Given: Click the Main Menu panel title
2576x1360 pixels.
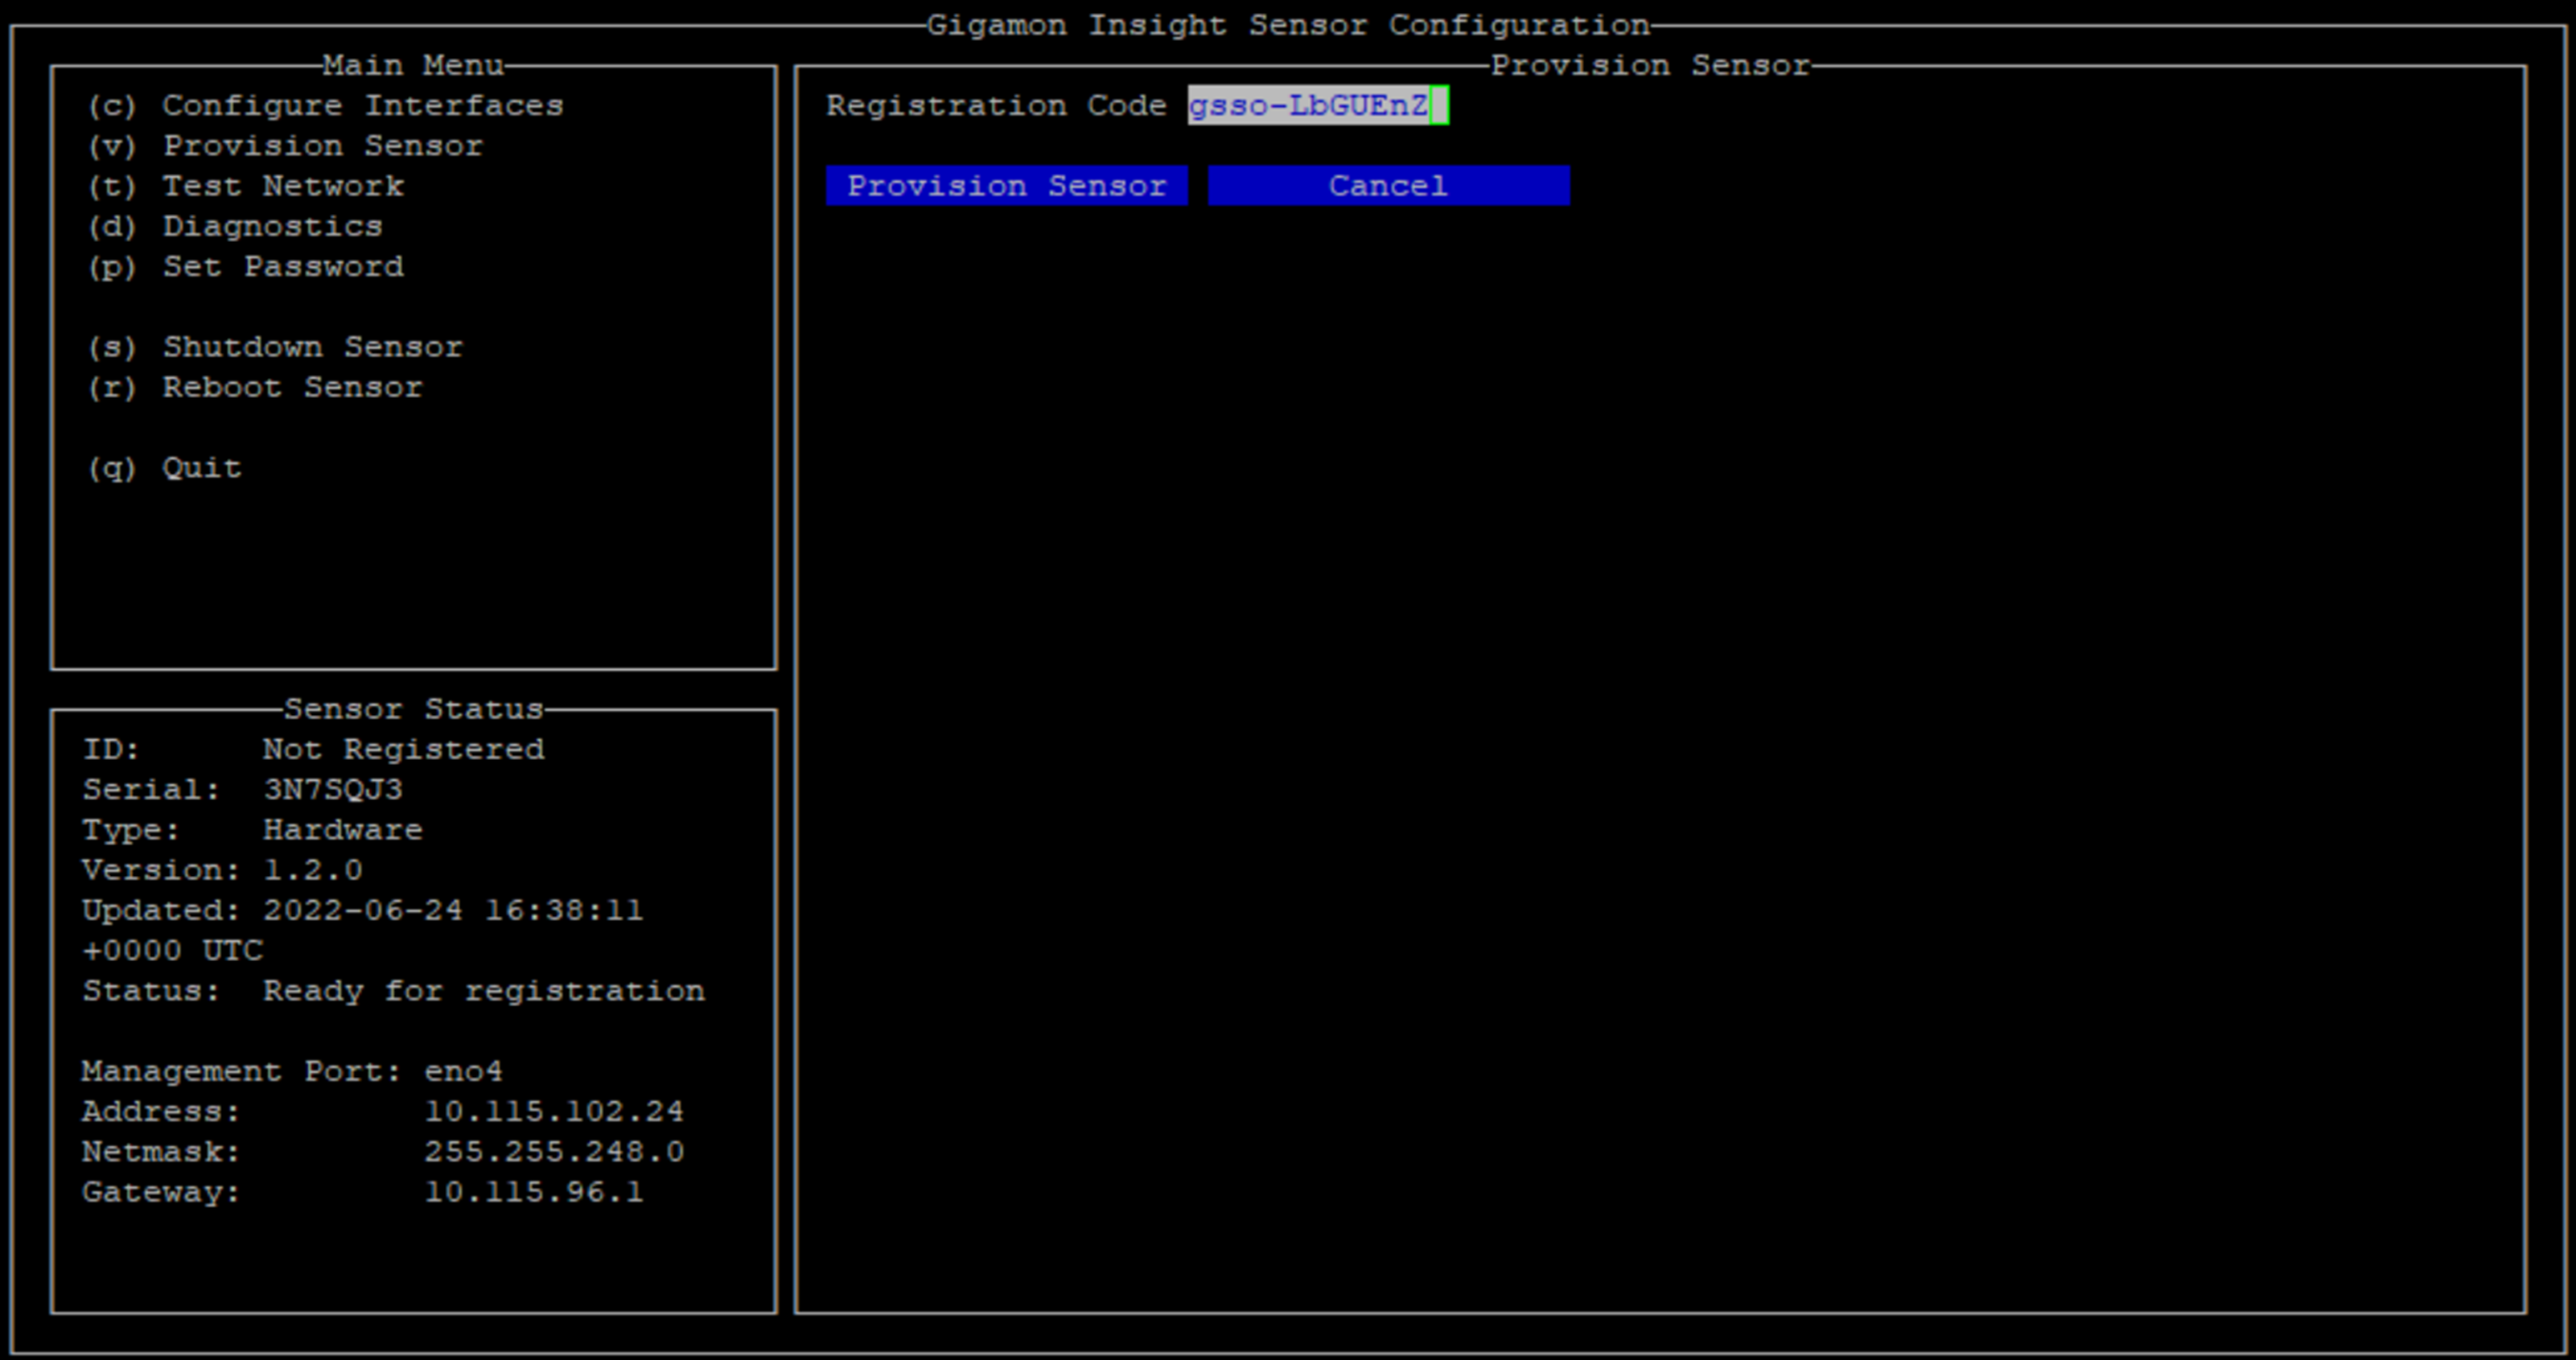Looking at the screenshot, I should pos(413,65).
